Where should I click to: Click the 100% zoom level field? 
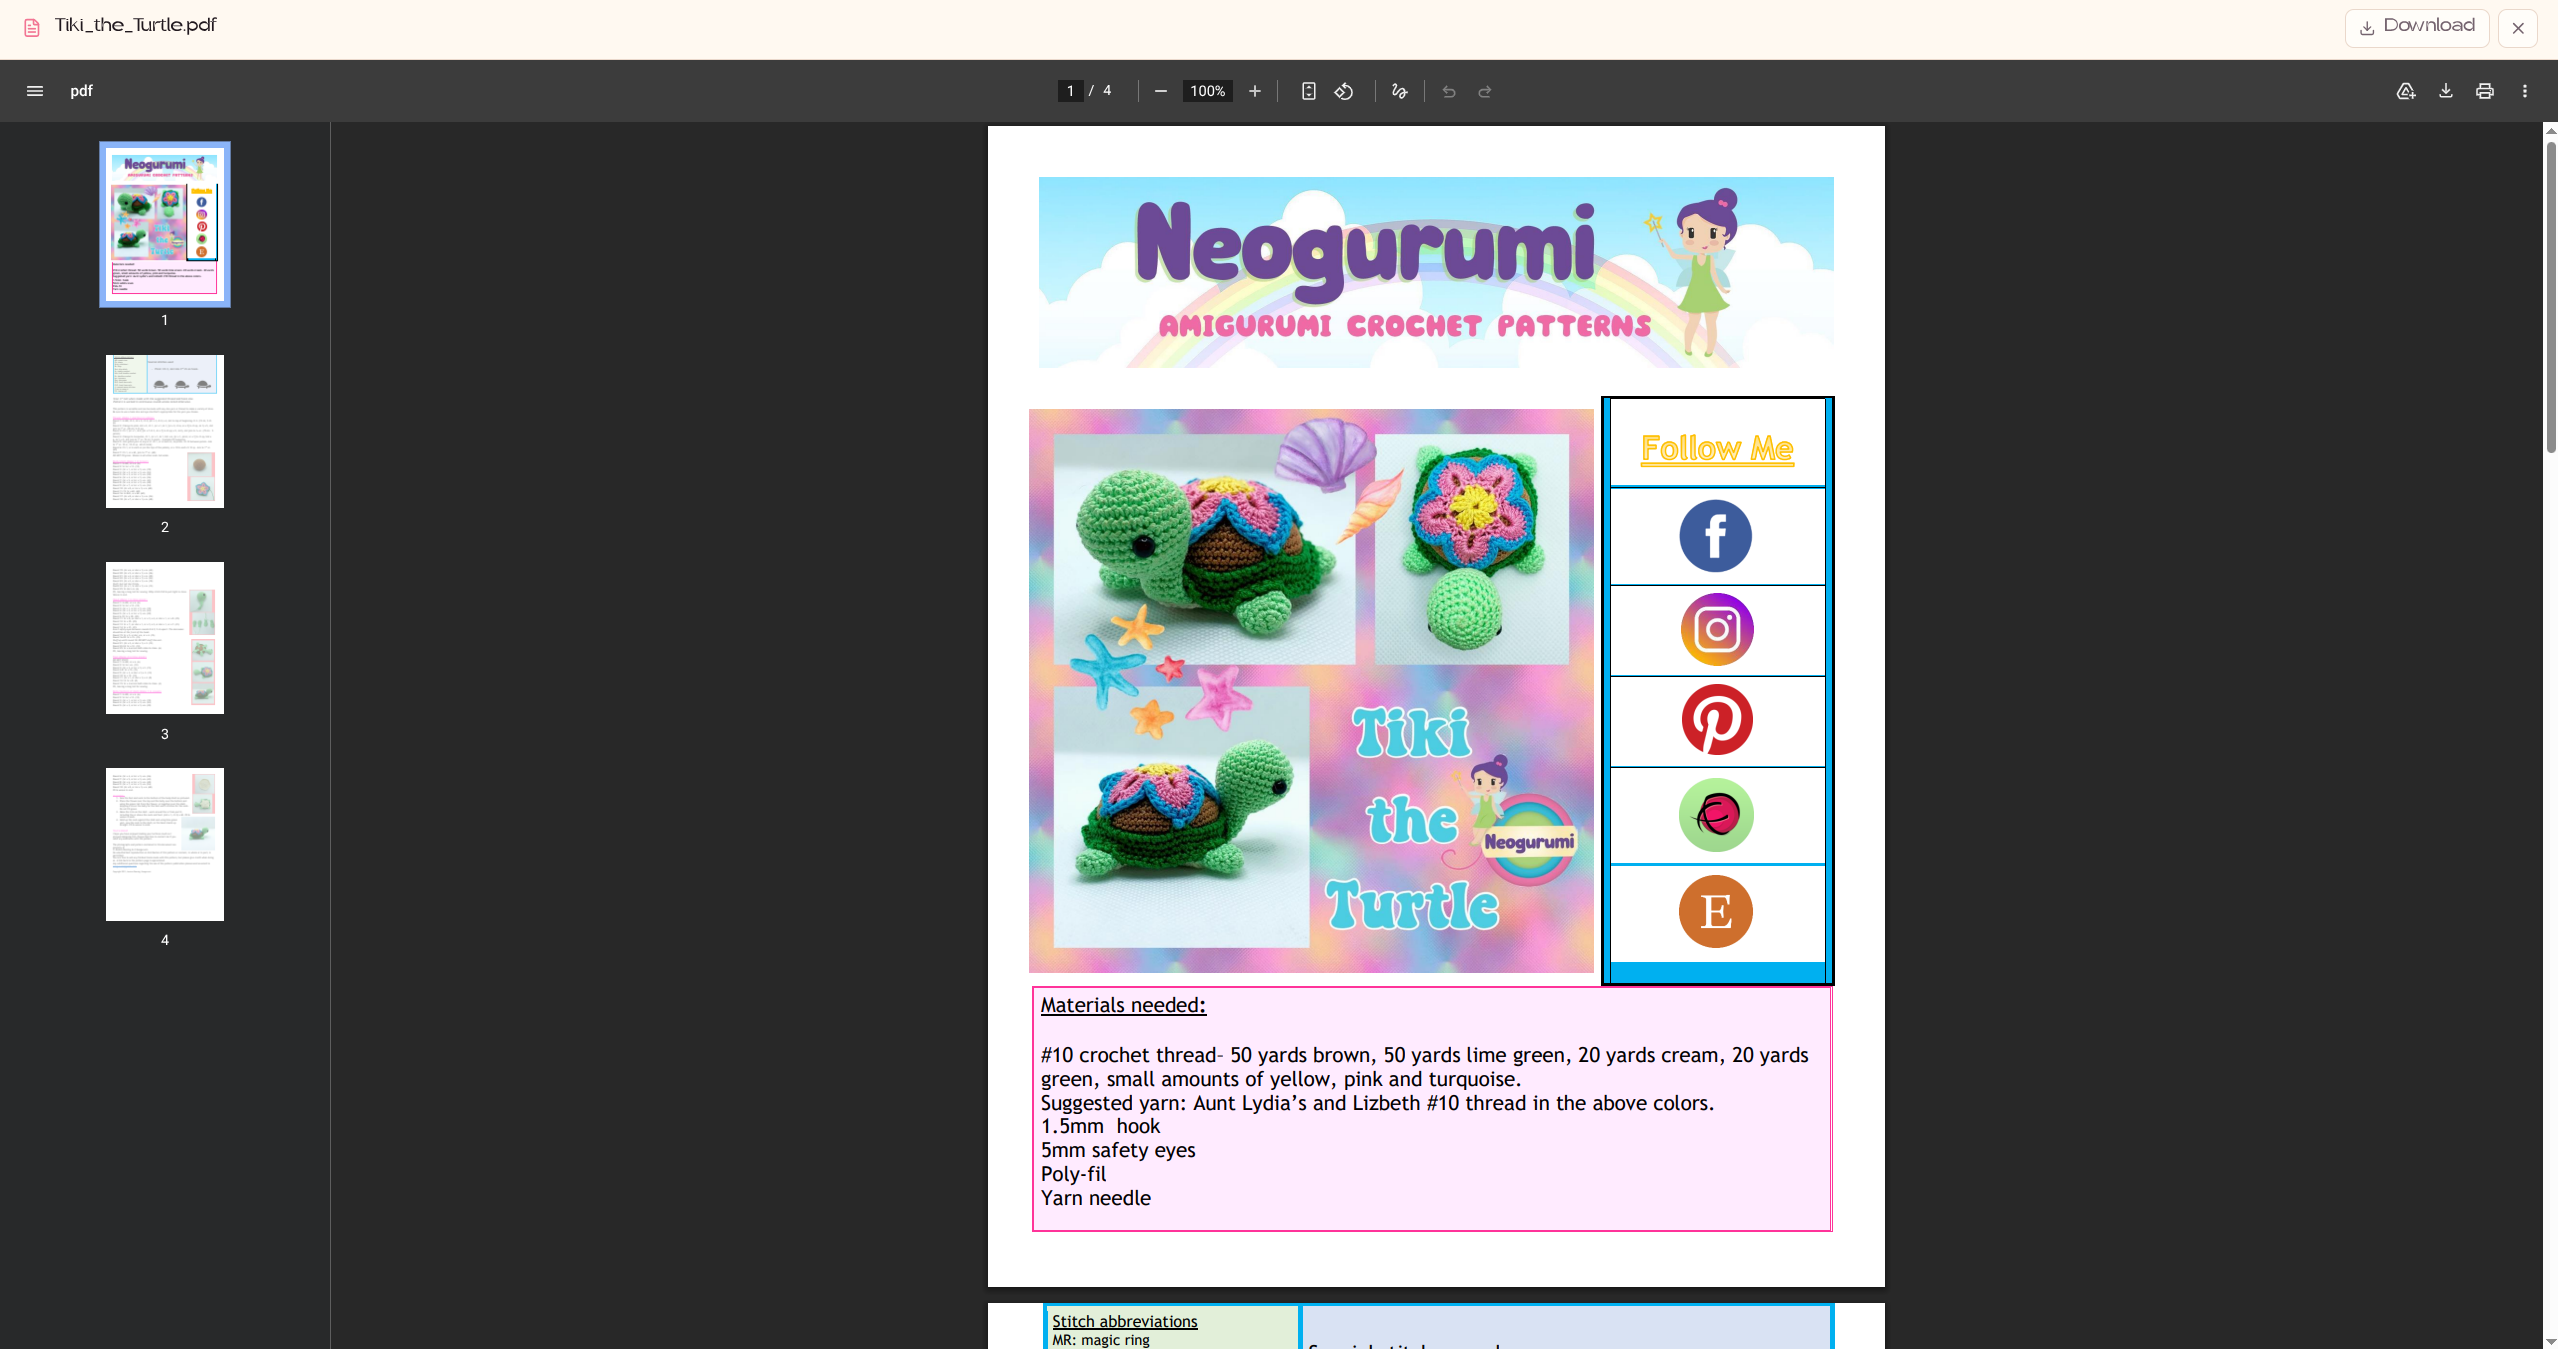click(x=1207, y=91)
